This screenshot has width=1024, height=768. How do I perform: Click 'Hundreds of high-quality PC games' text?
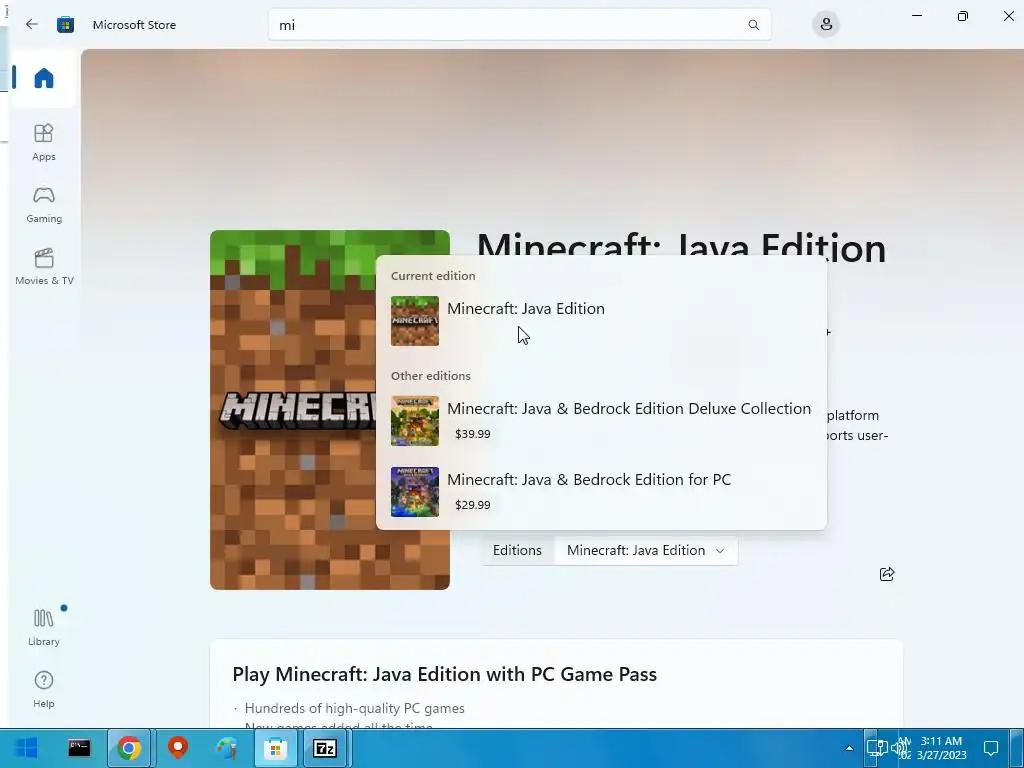pos(355,708)
